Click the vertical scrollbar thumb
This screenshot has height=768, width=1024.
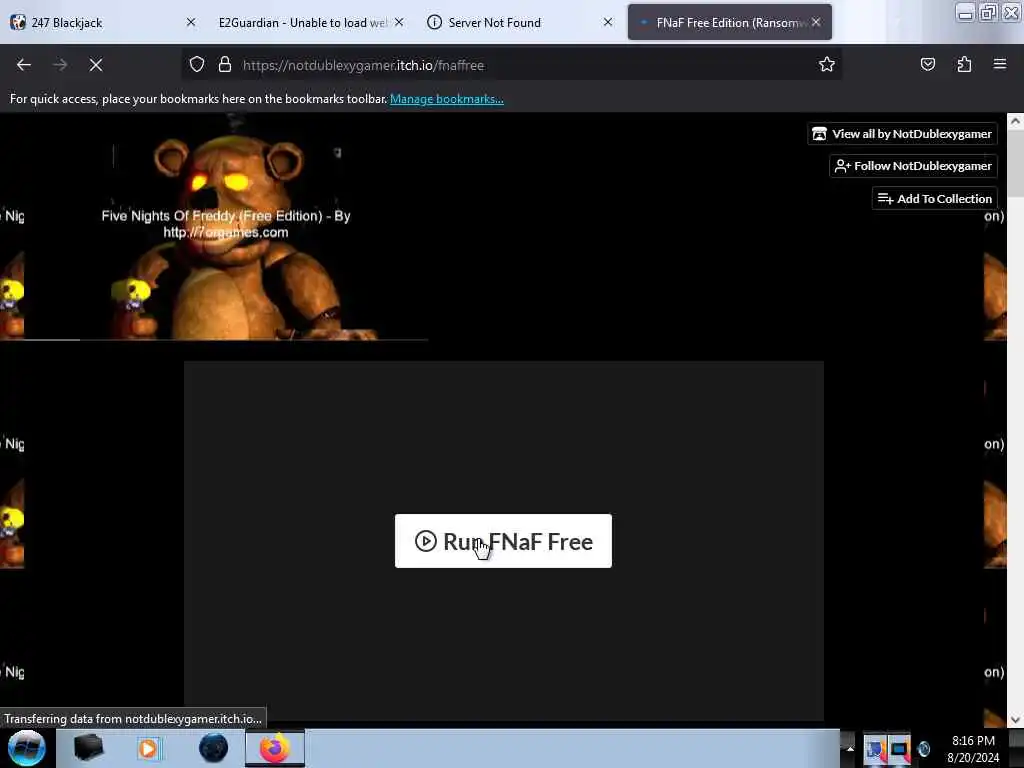pos(1016,163)
